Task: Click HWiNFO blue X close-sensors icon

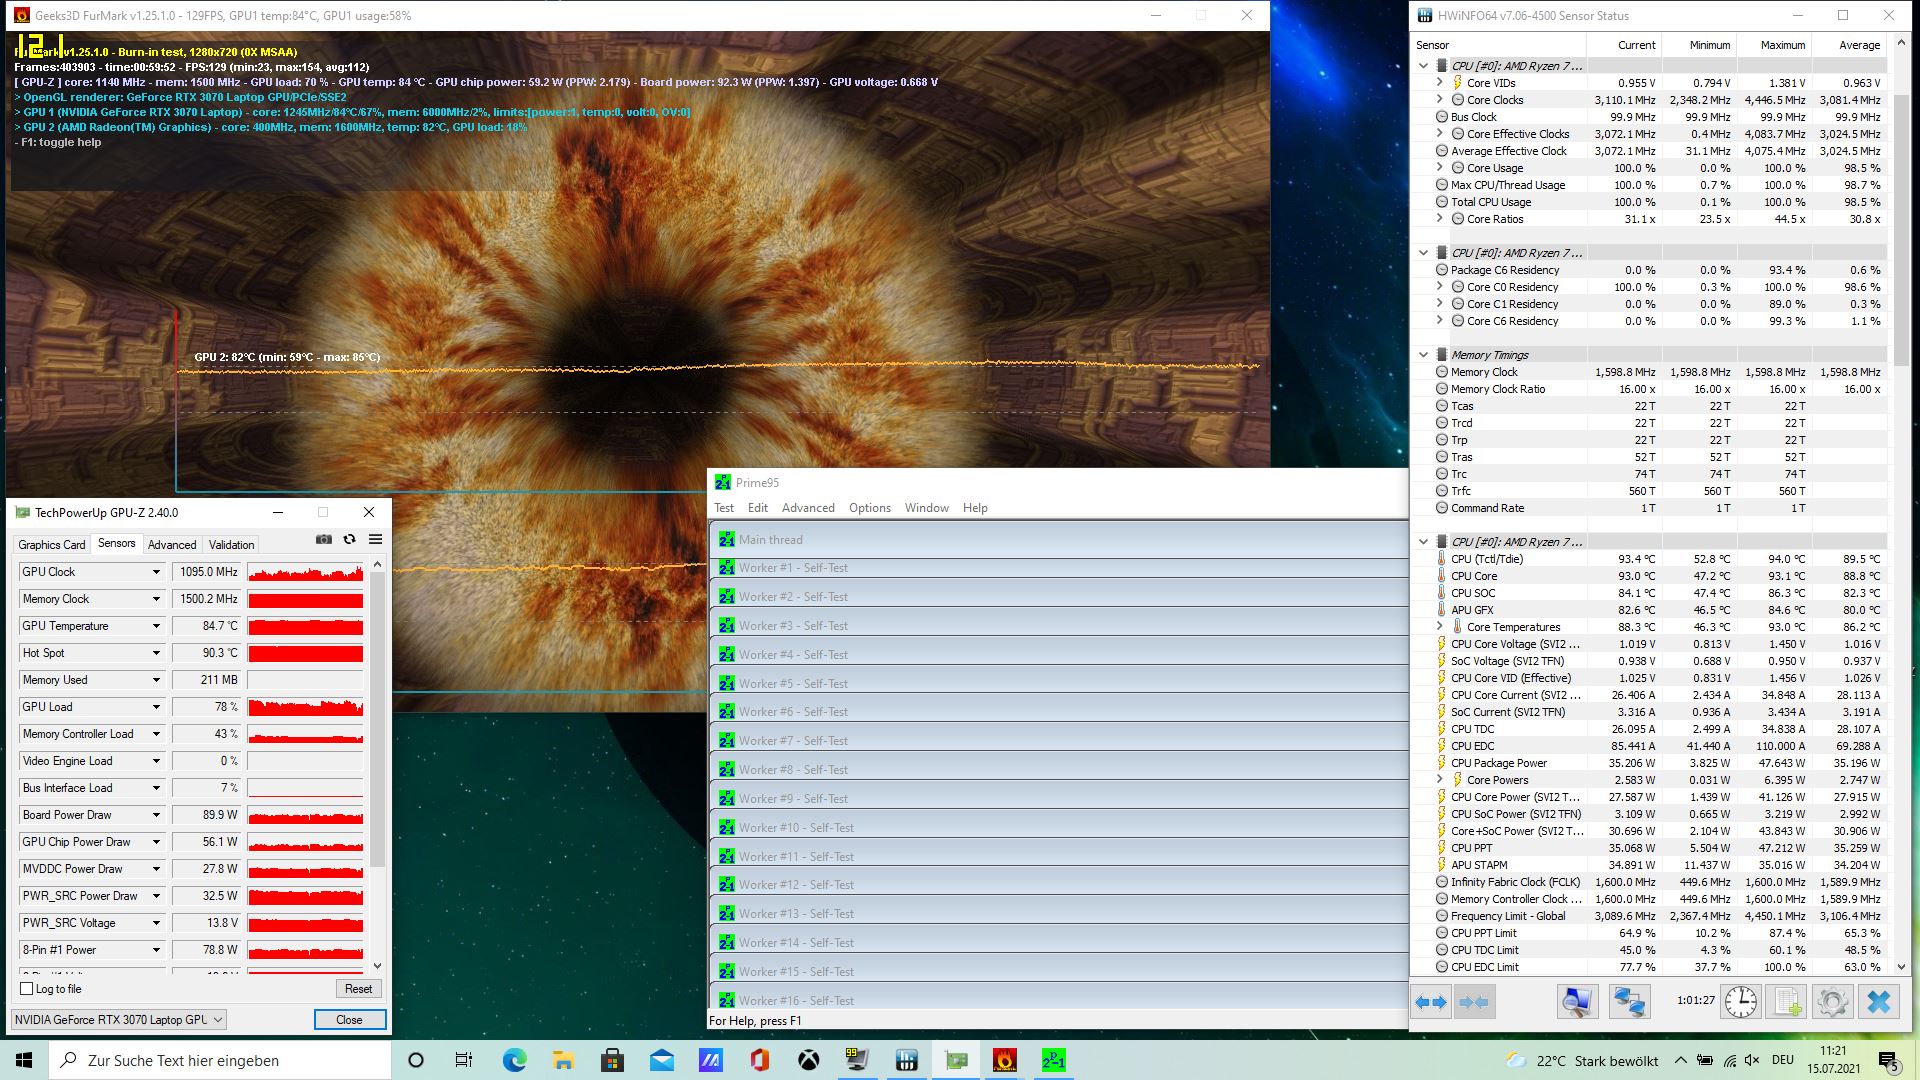Action: coord(1879,1002)
